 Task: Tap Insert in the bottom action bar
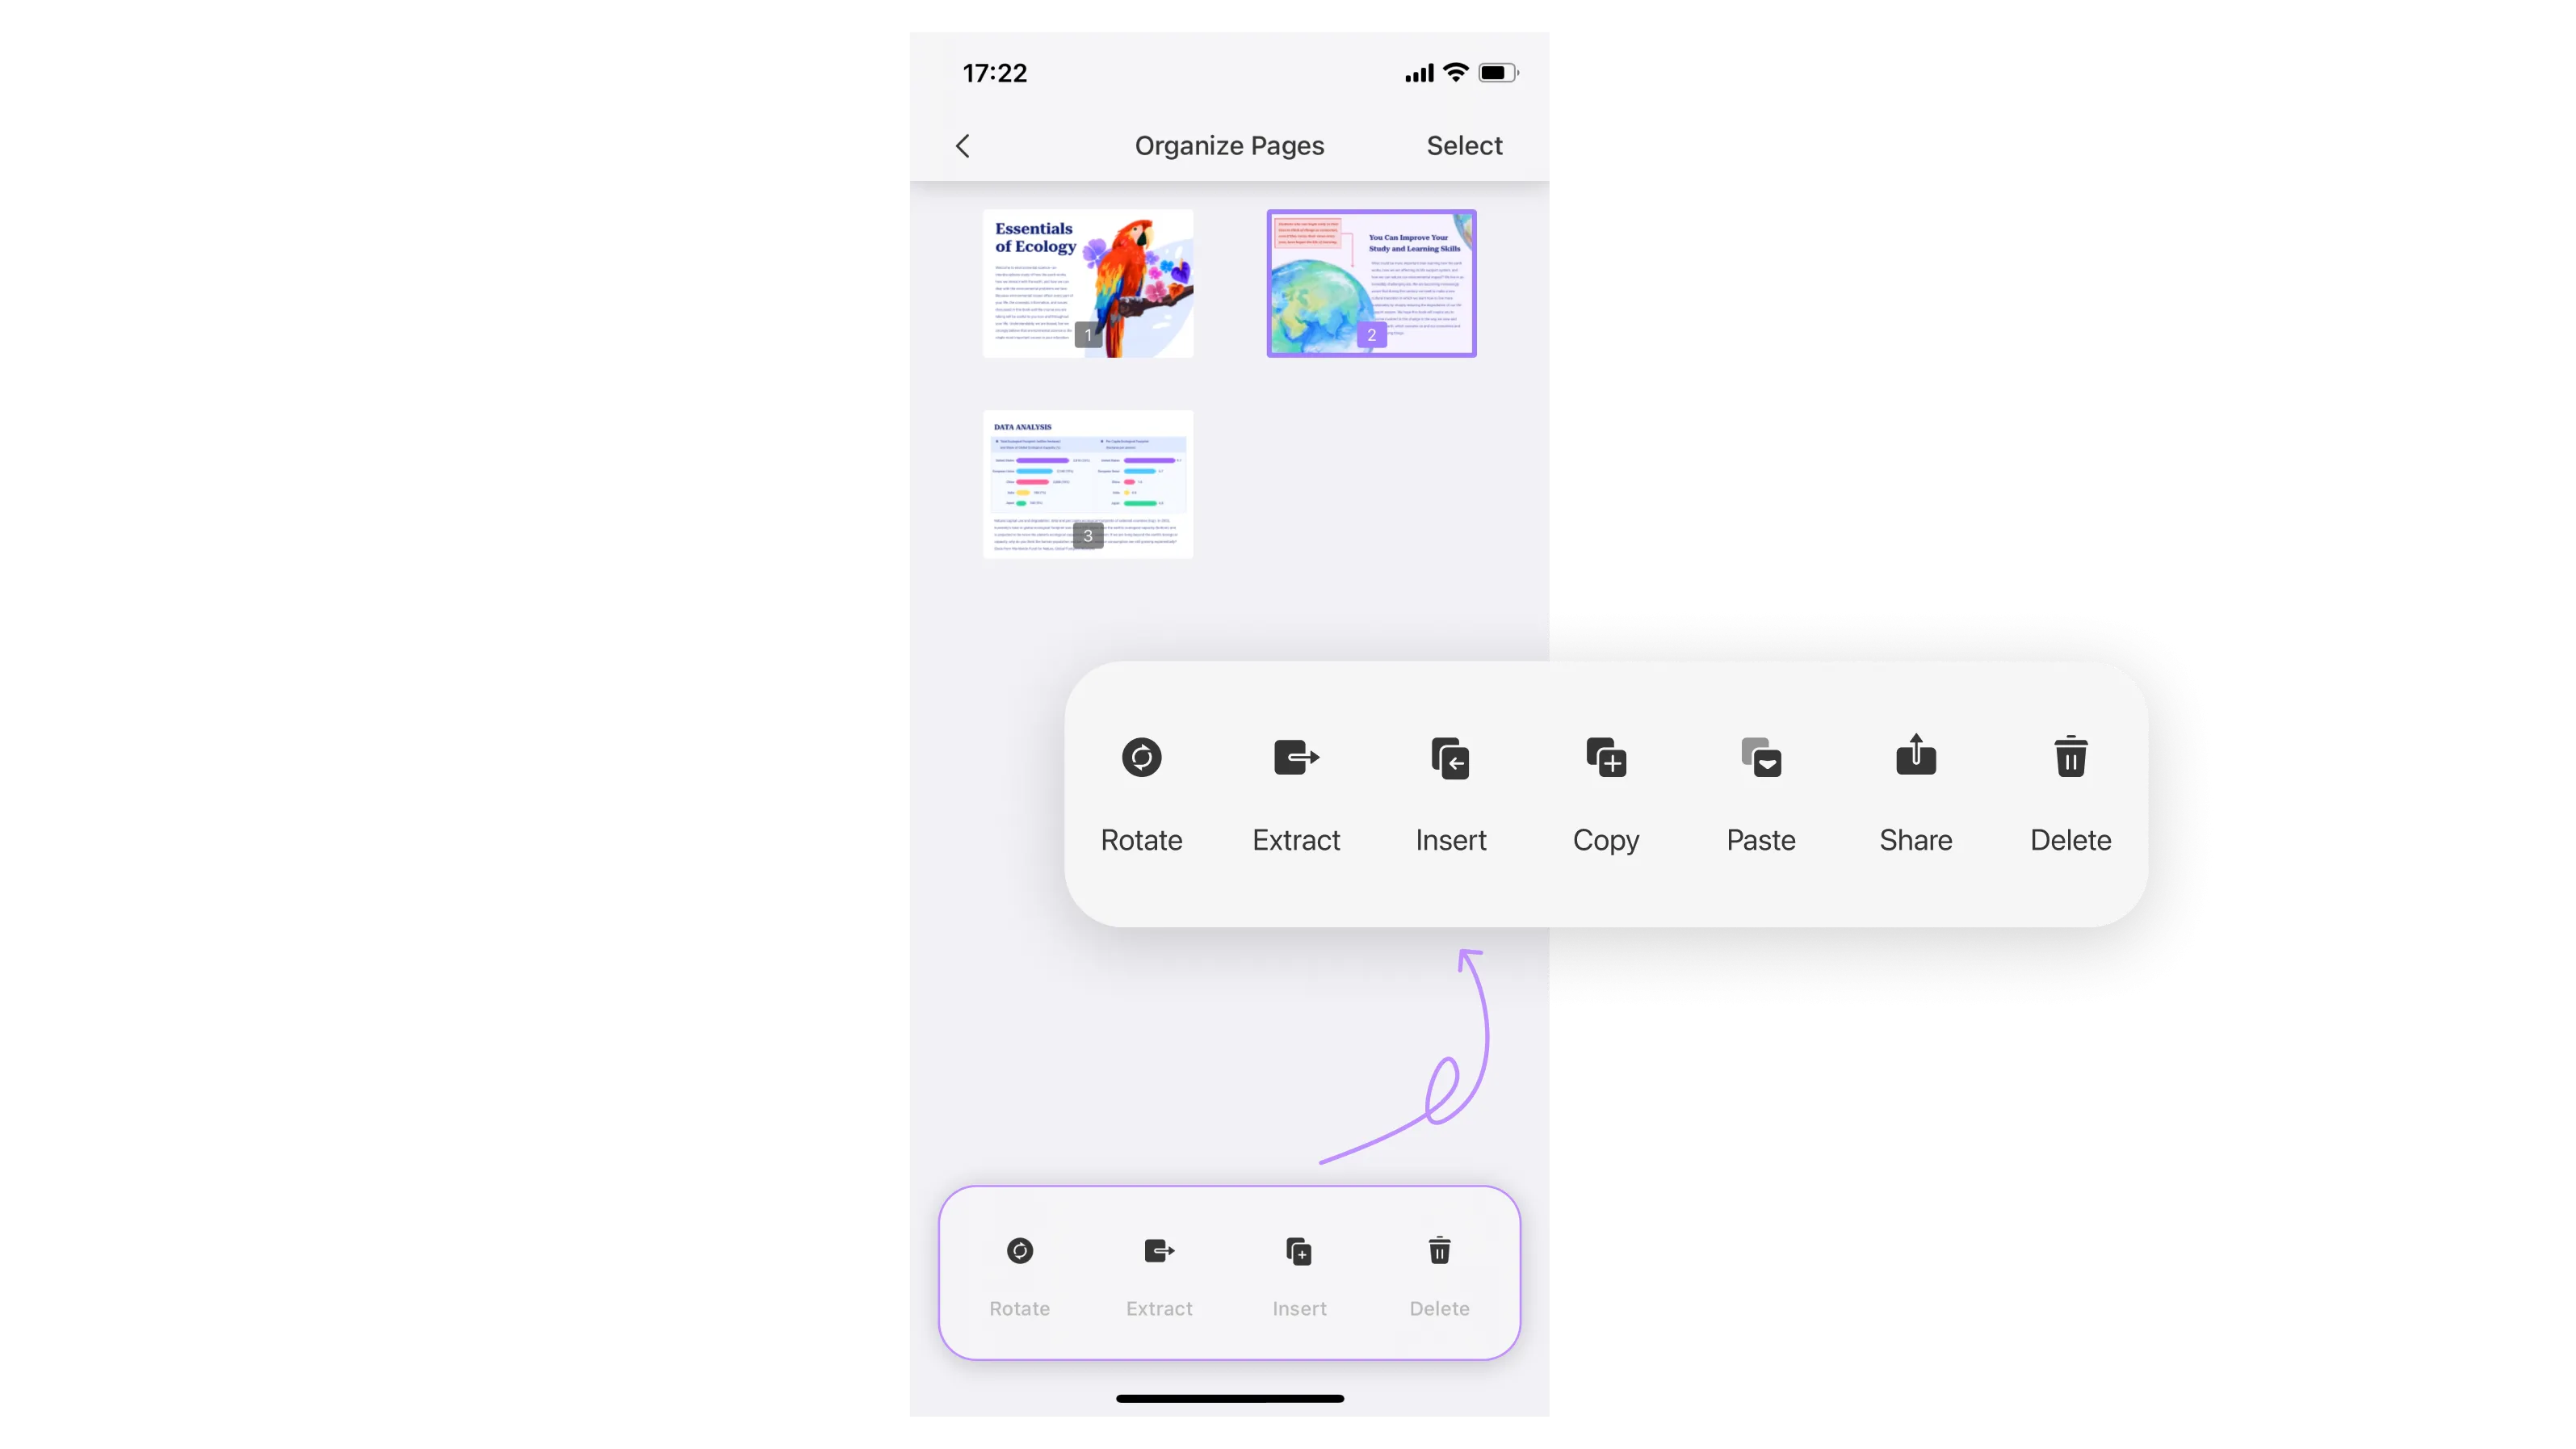coord(1298,1272)
